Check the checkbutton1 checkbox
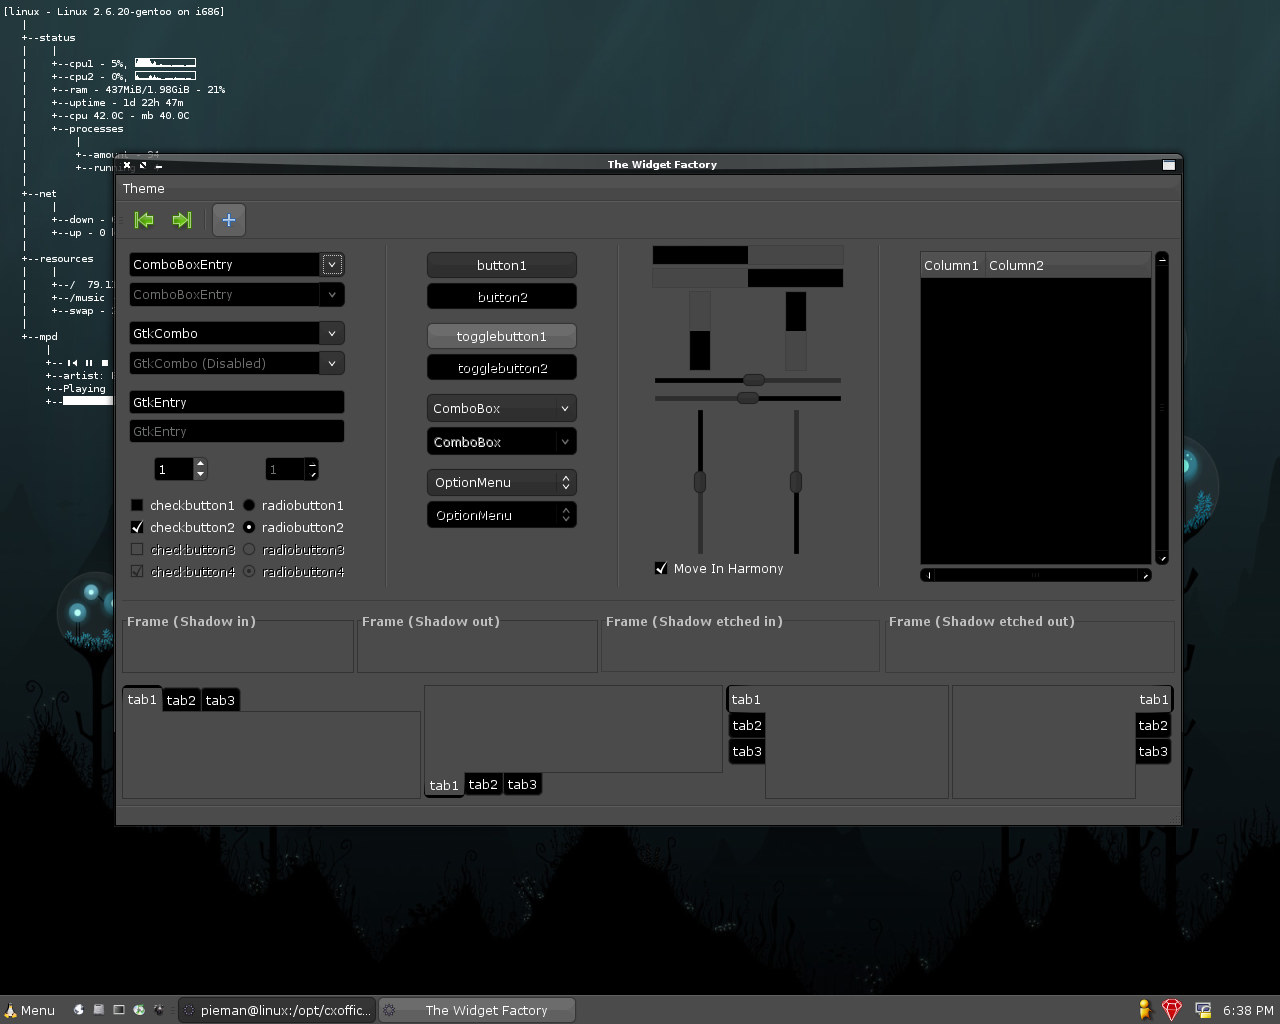Viewport: 1280px width, 1024px height. pyautogui.click(x=137, y=506)
